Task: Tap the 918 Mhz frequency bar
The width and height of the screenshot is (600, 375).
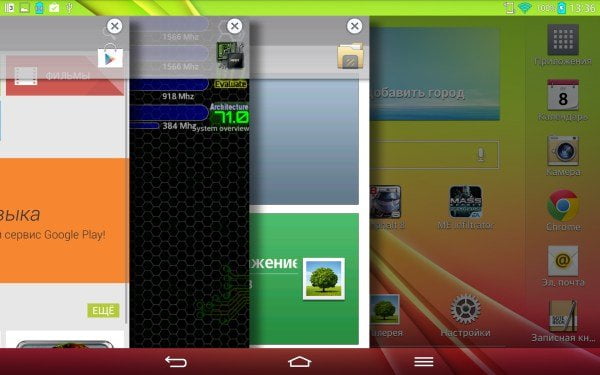Action: click(x=170, y=84)
